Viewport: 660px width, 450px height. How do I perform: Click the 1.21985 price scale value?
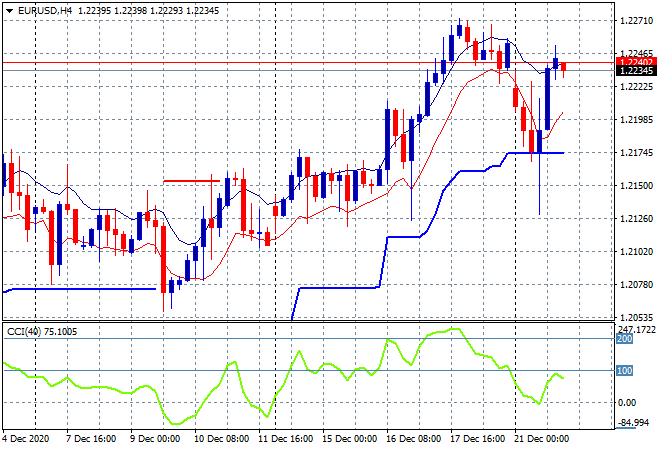pyautogui.click(x=636, y=120)
